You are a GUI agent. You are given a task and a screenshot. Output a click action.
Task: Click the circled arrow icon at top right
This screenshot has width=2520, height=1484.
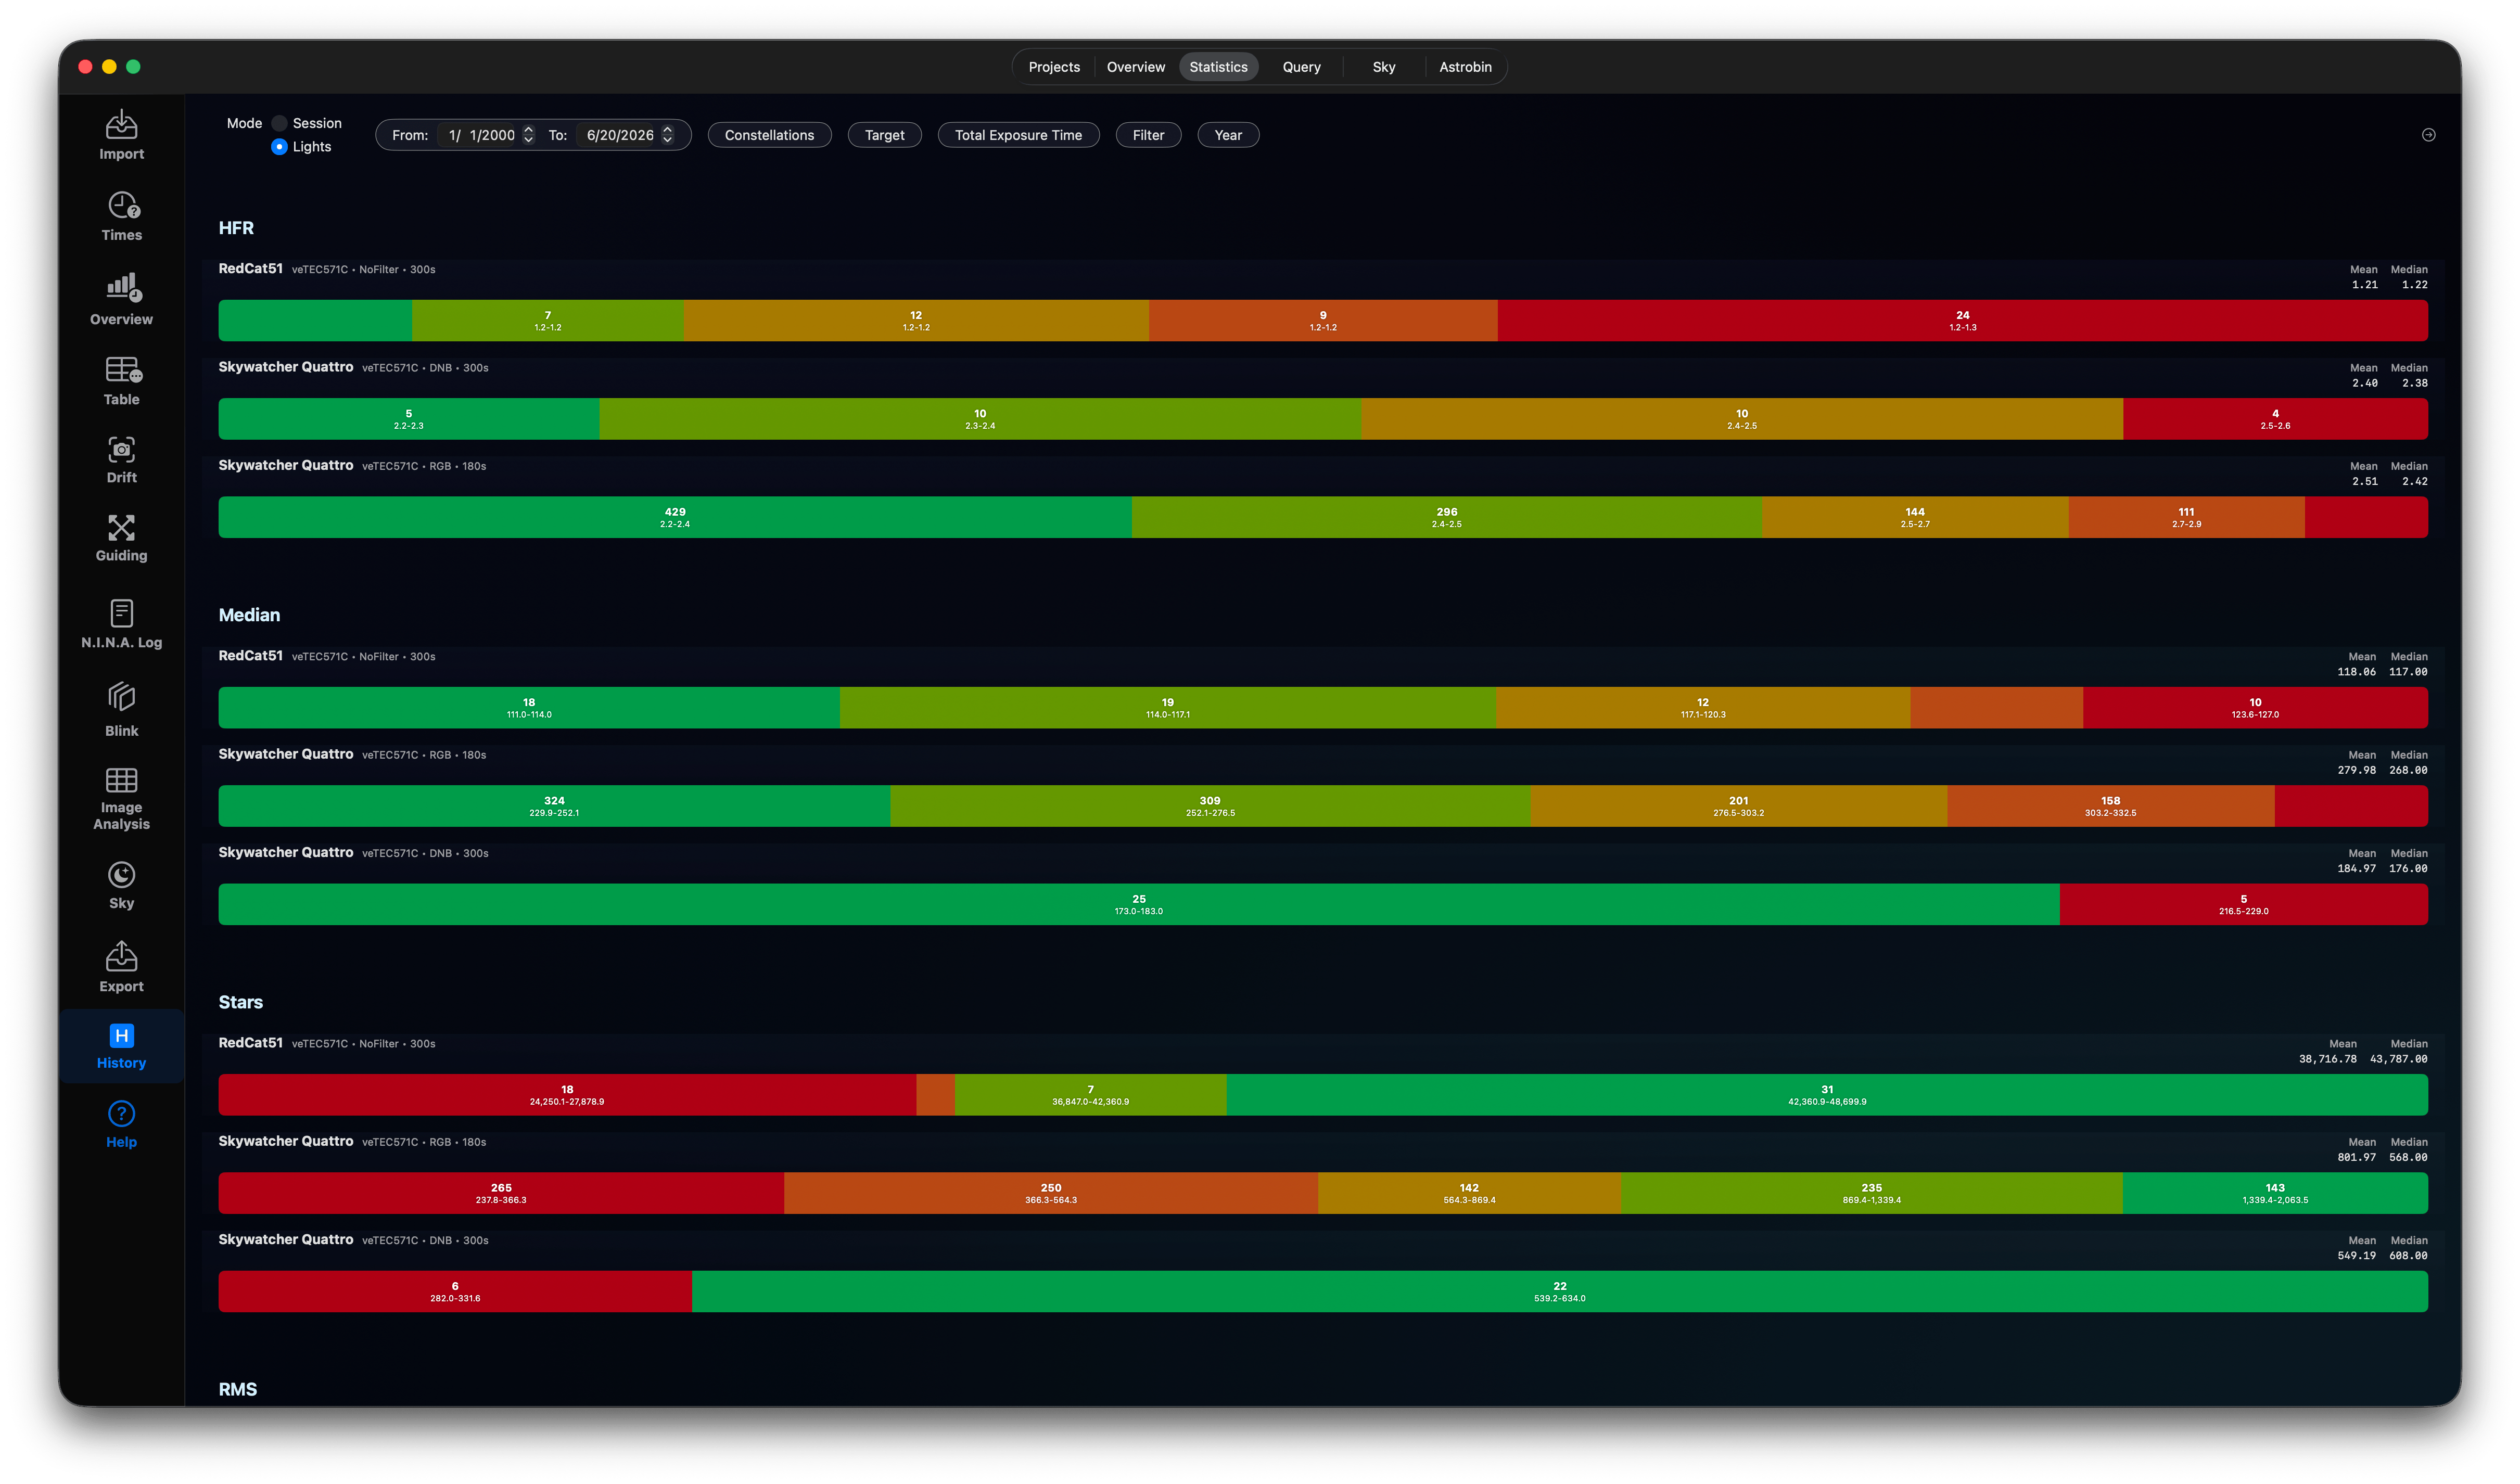[x=2428, y=135]
